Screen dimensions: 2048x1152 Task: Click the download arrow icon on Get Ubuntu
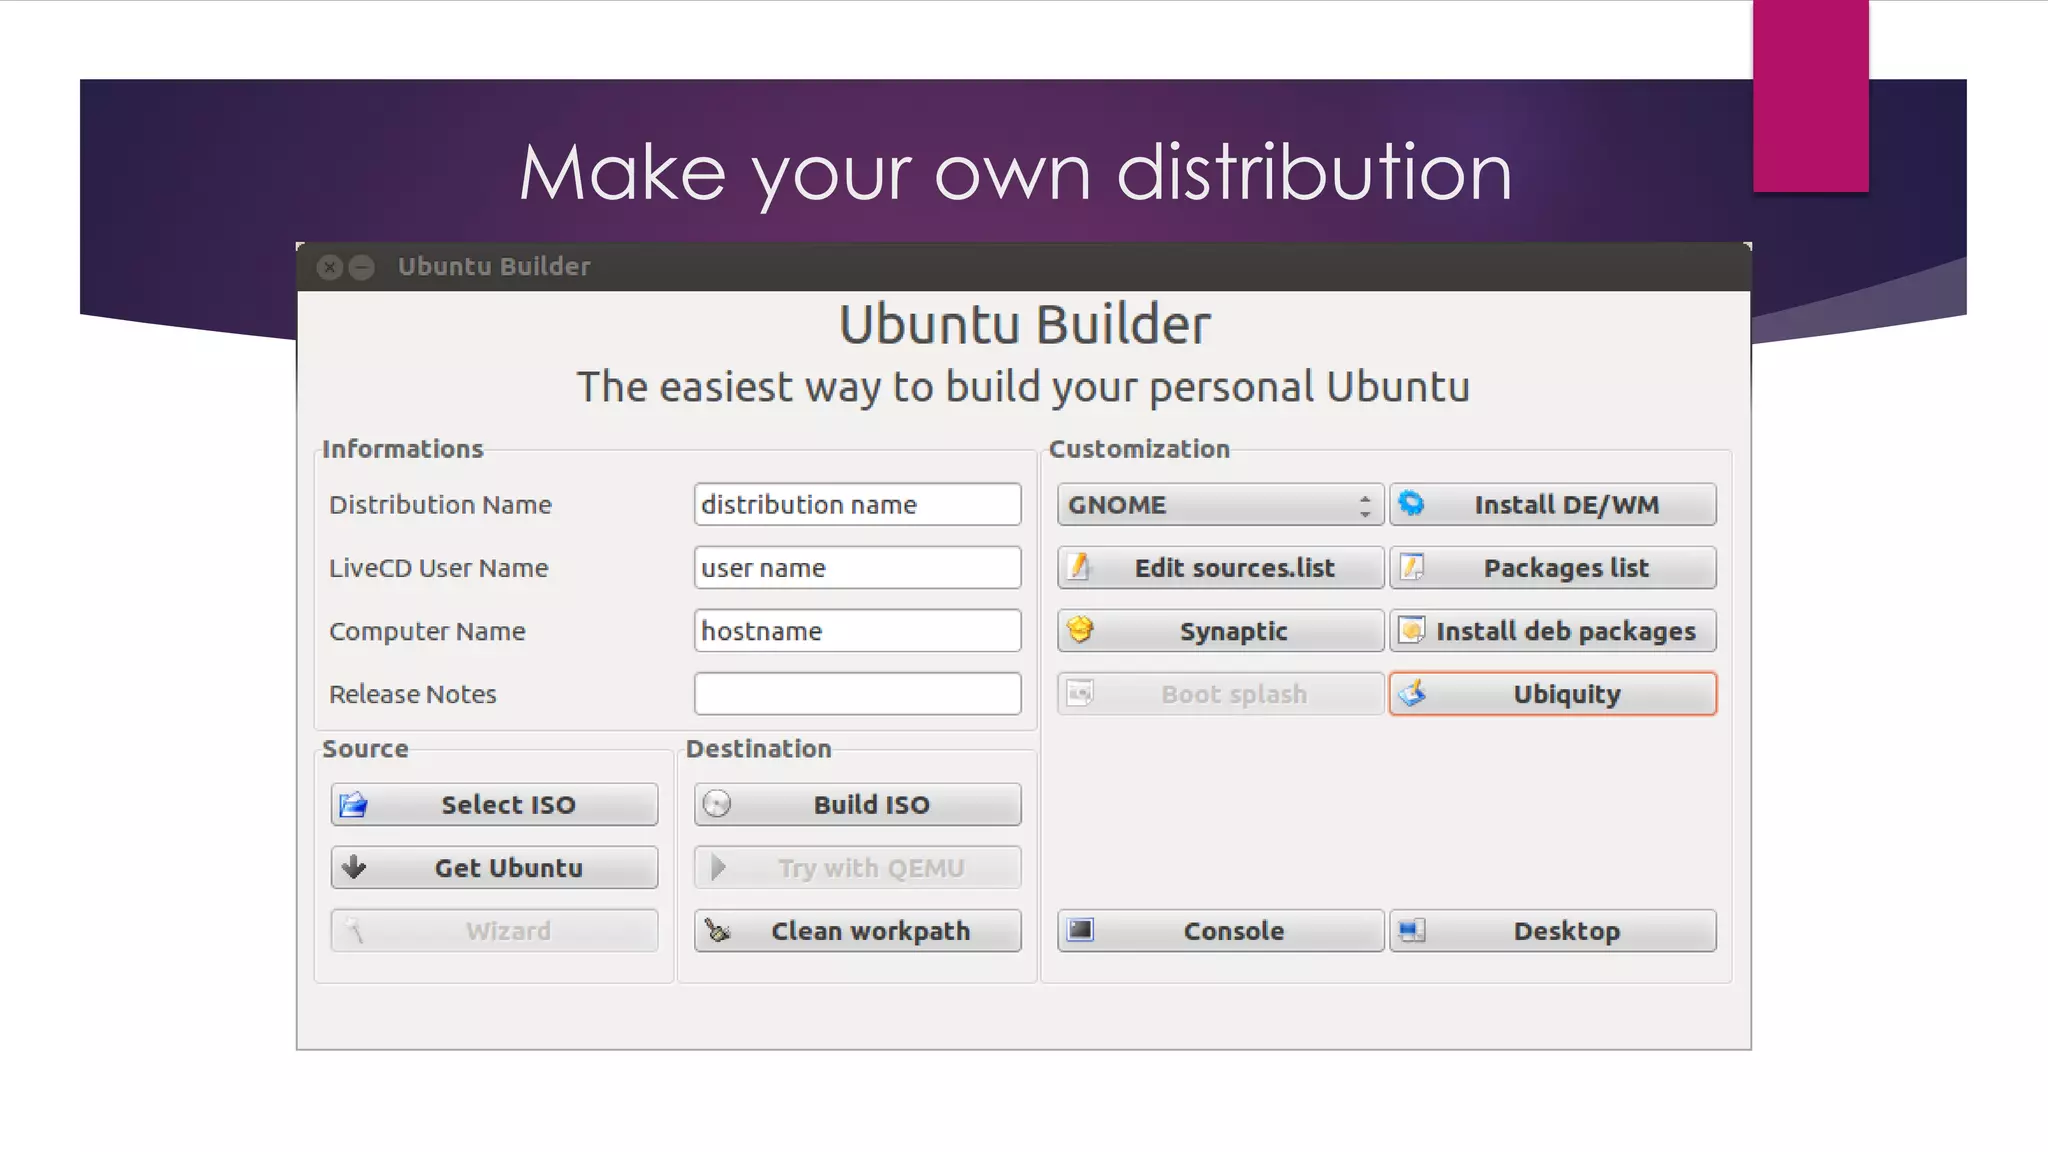click(353, 866)
